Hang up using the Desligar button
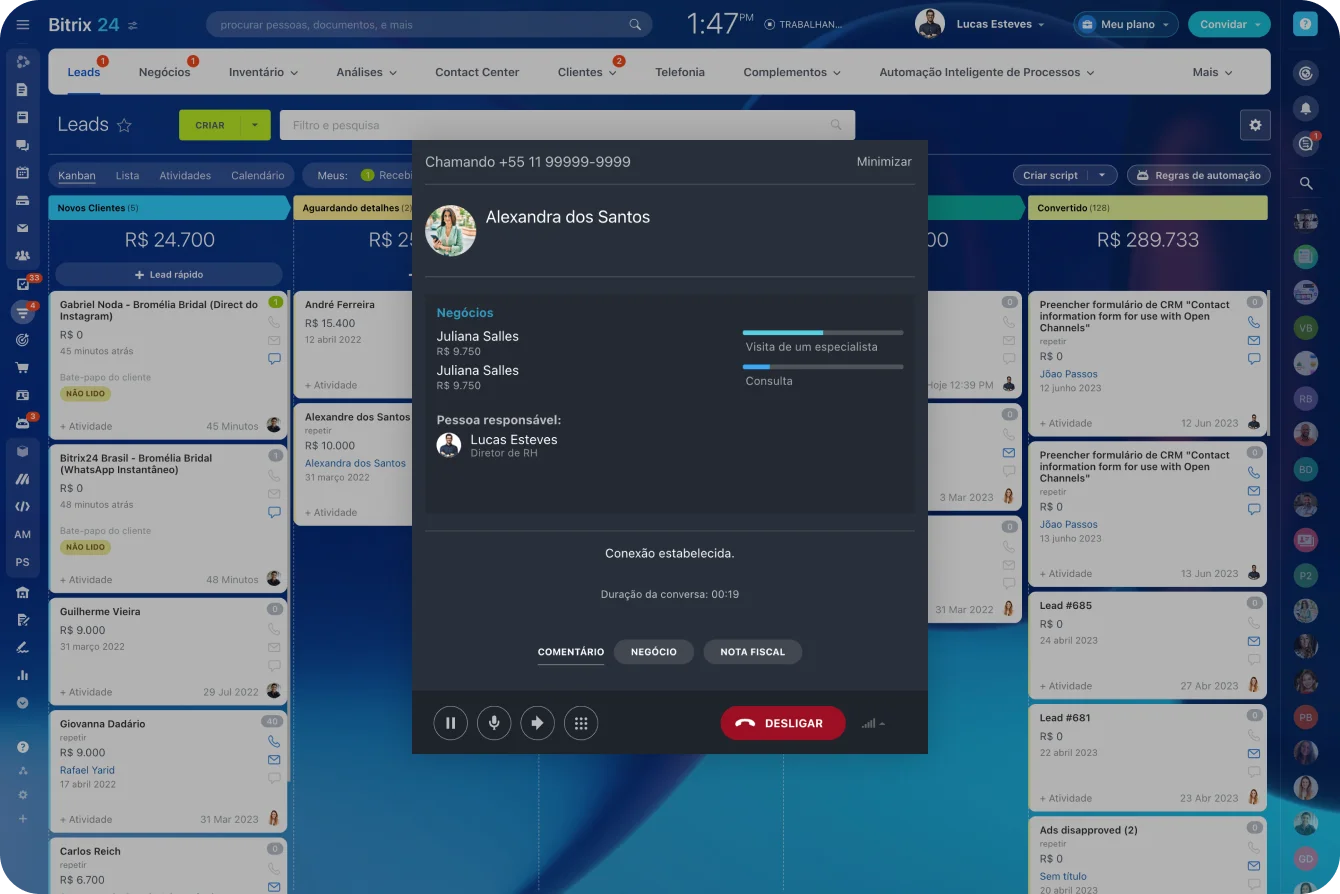This screenshot has width=1340, height=894. (x=782, y=723)
